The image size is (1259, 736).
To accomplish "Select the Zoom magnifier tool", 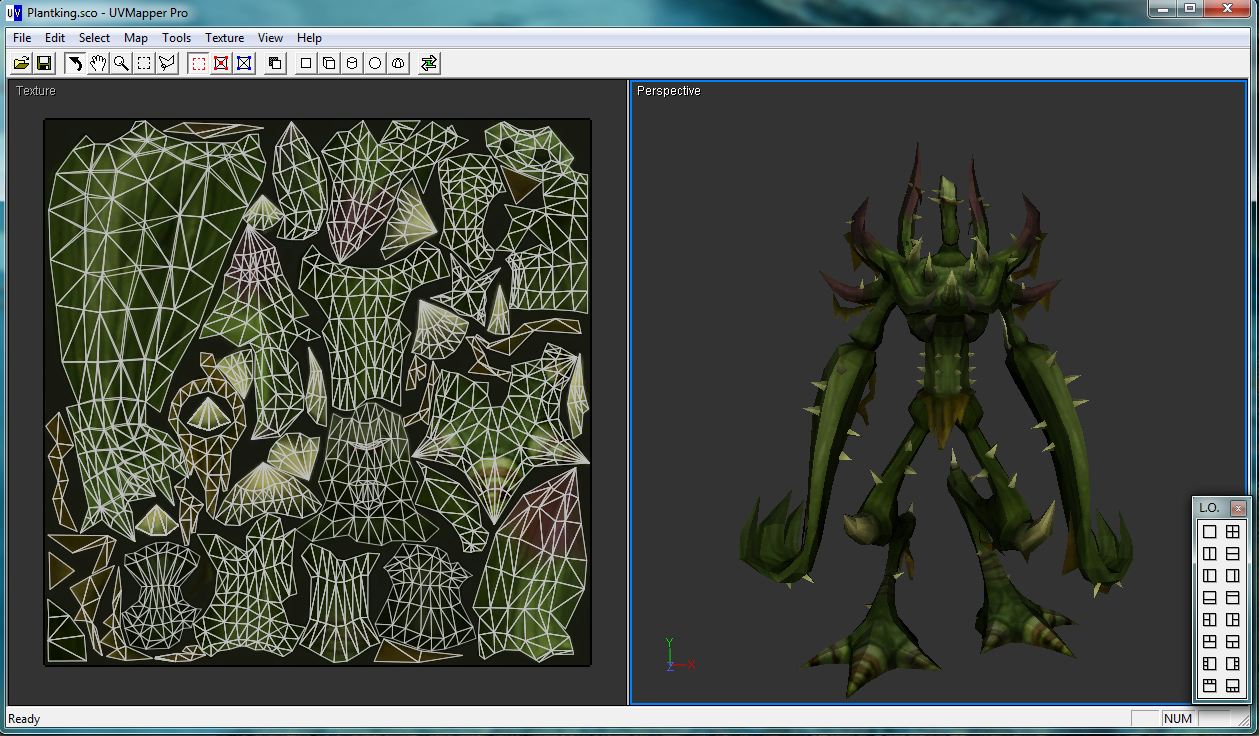I will [x=121, y=63].
